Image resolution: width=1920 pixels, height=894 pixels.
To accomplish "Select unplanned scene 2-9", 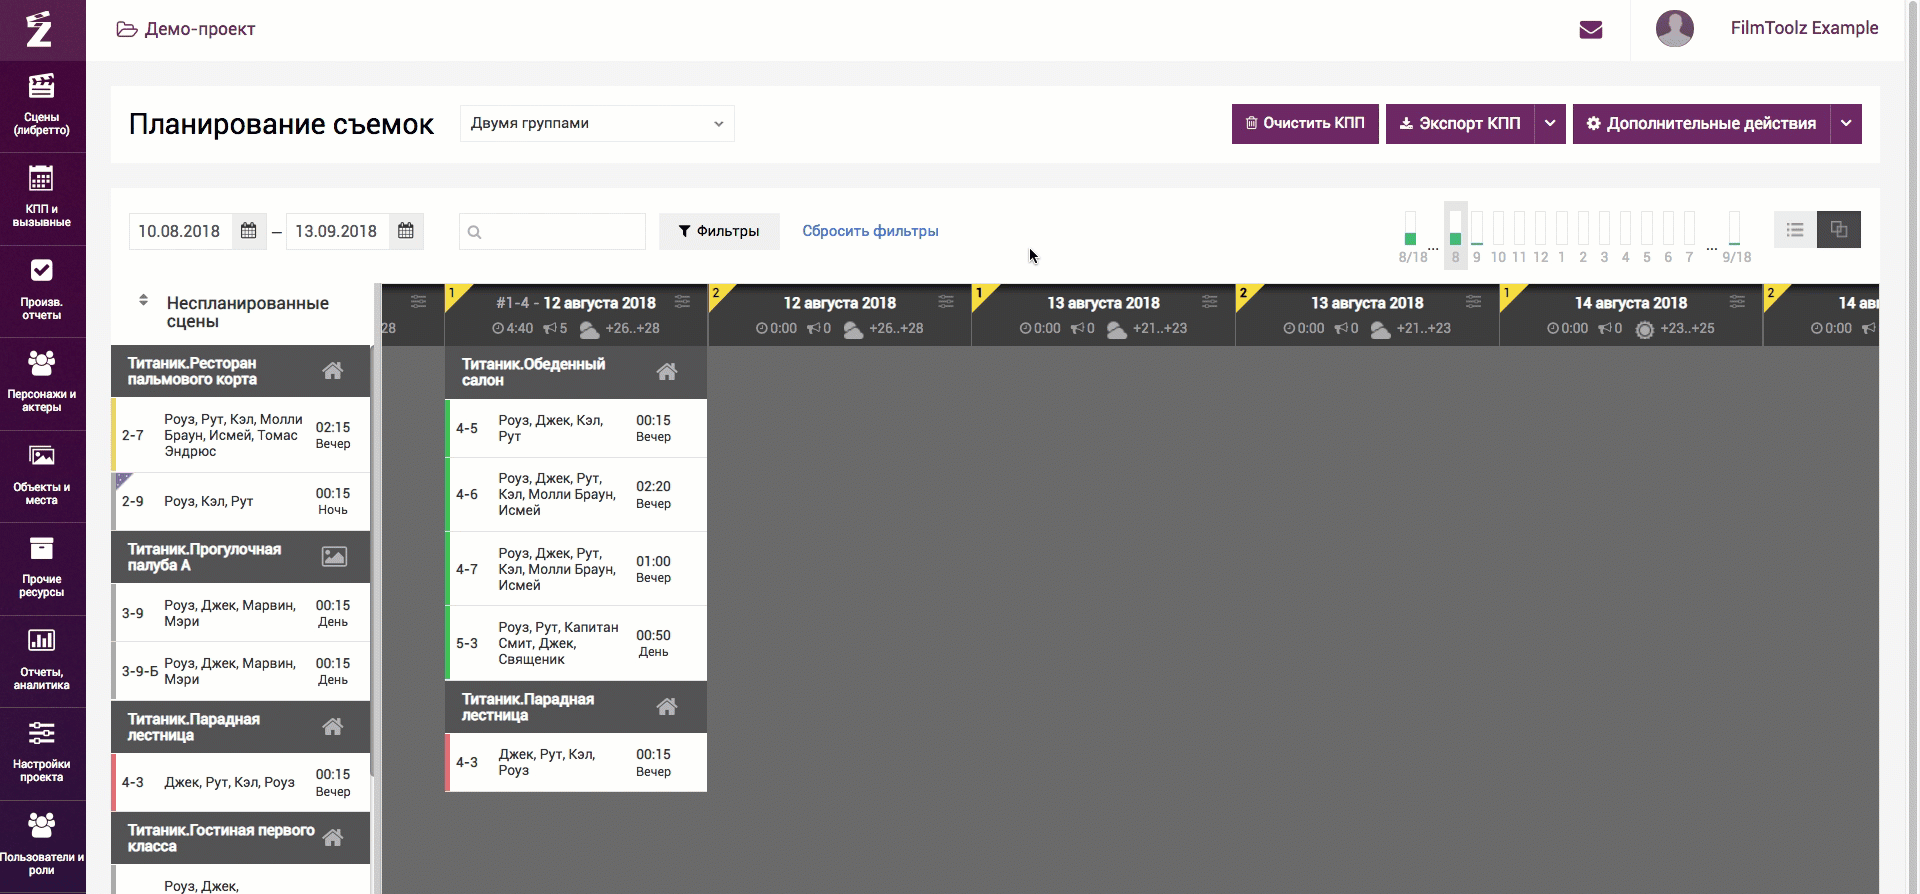I will click(x=240, y=501).
